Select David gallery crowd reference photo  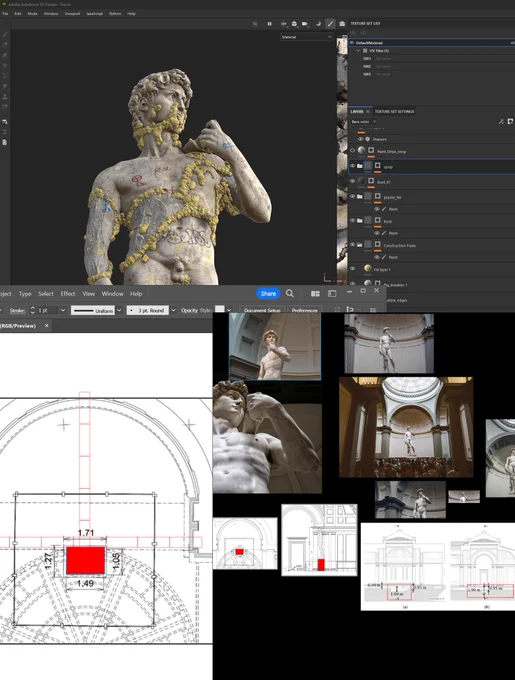(x=406, y=427)
